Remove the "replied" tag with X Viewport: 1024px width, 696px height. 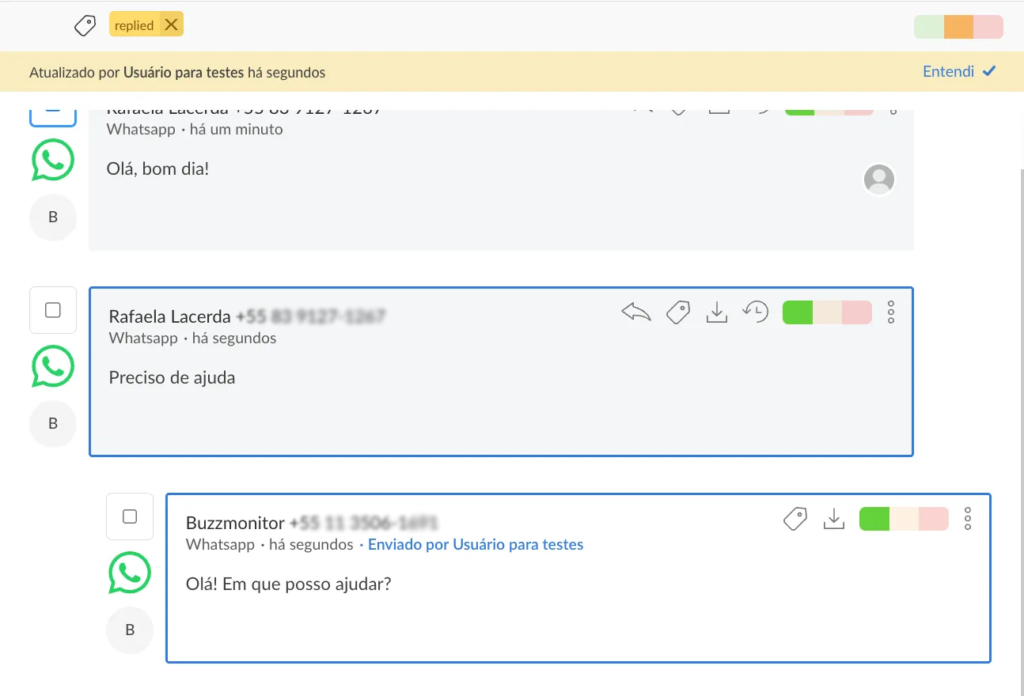tap(171, 26)
